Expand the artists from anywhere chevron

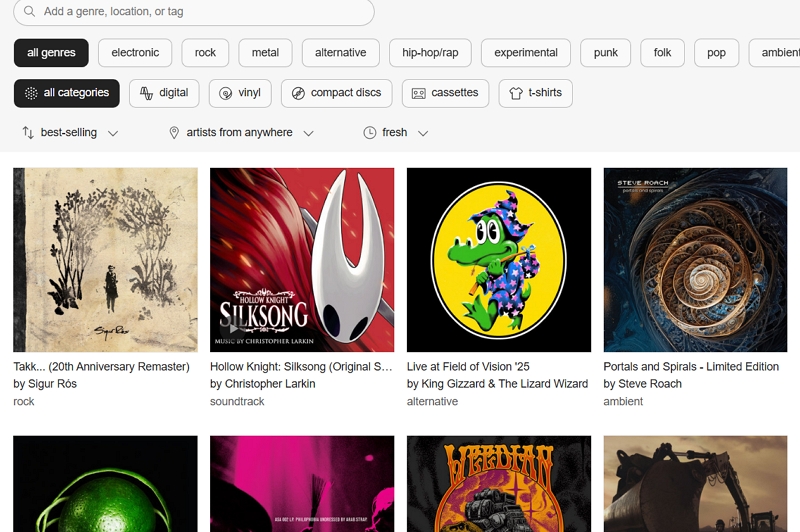tap(308, 133)
